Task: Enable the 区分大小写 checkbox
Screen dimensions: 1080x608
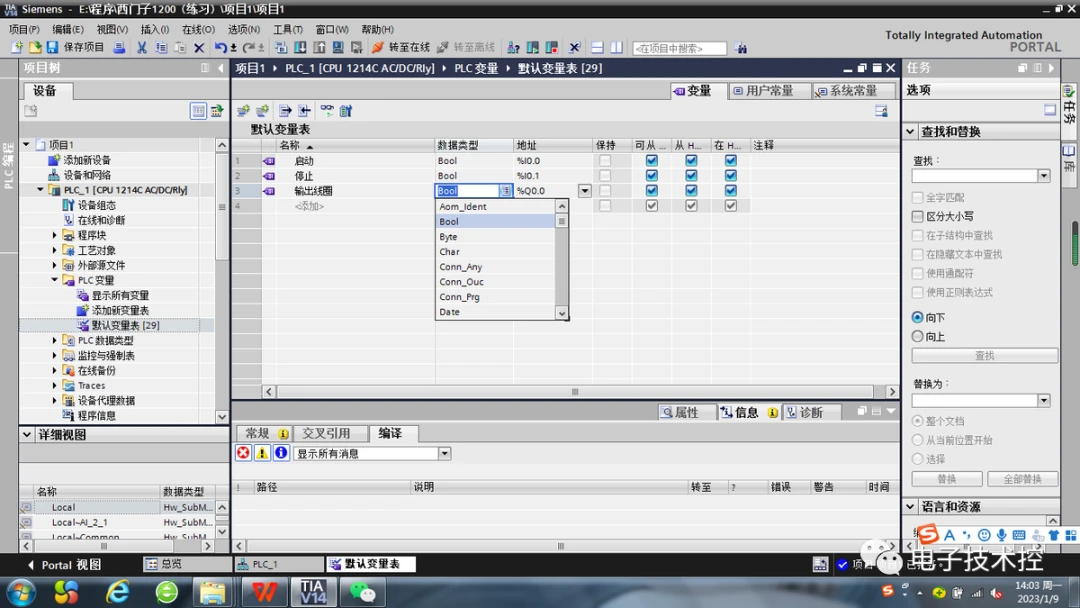Action: pos(917,216)
